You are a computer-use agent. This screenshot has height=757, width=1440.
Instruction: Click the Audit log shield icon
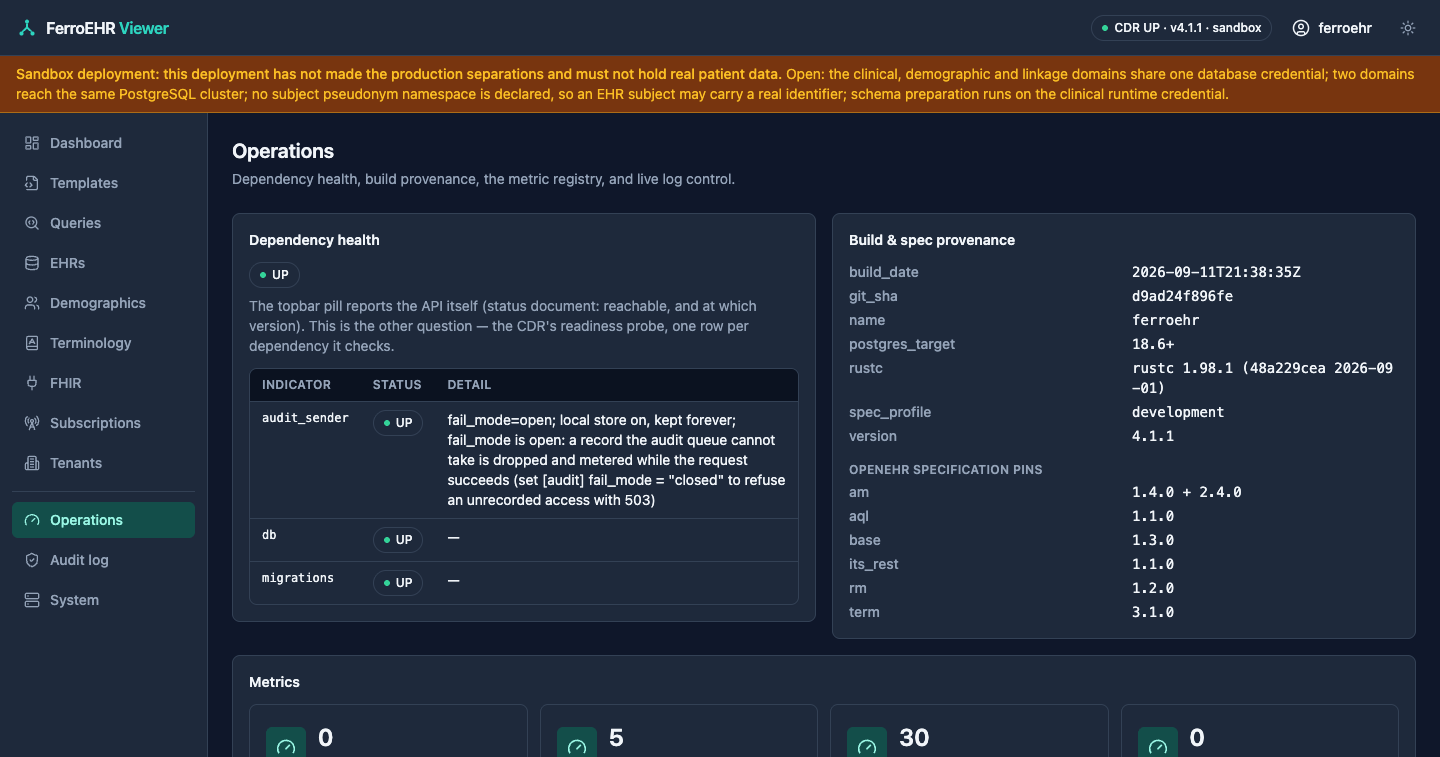tap(32, 560)
